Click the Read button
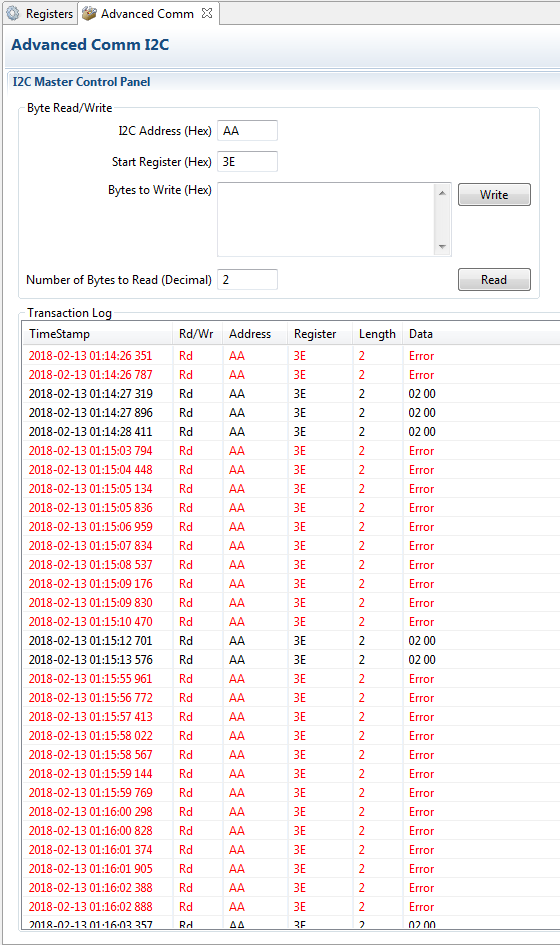The image size is (560, 945). [494, 280]
